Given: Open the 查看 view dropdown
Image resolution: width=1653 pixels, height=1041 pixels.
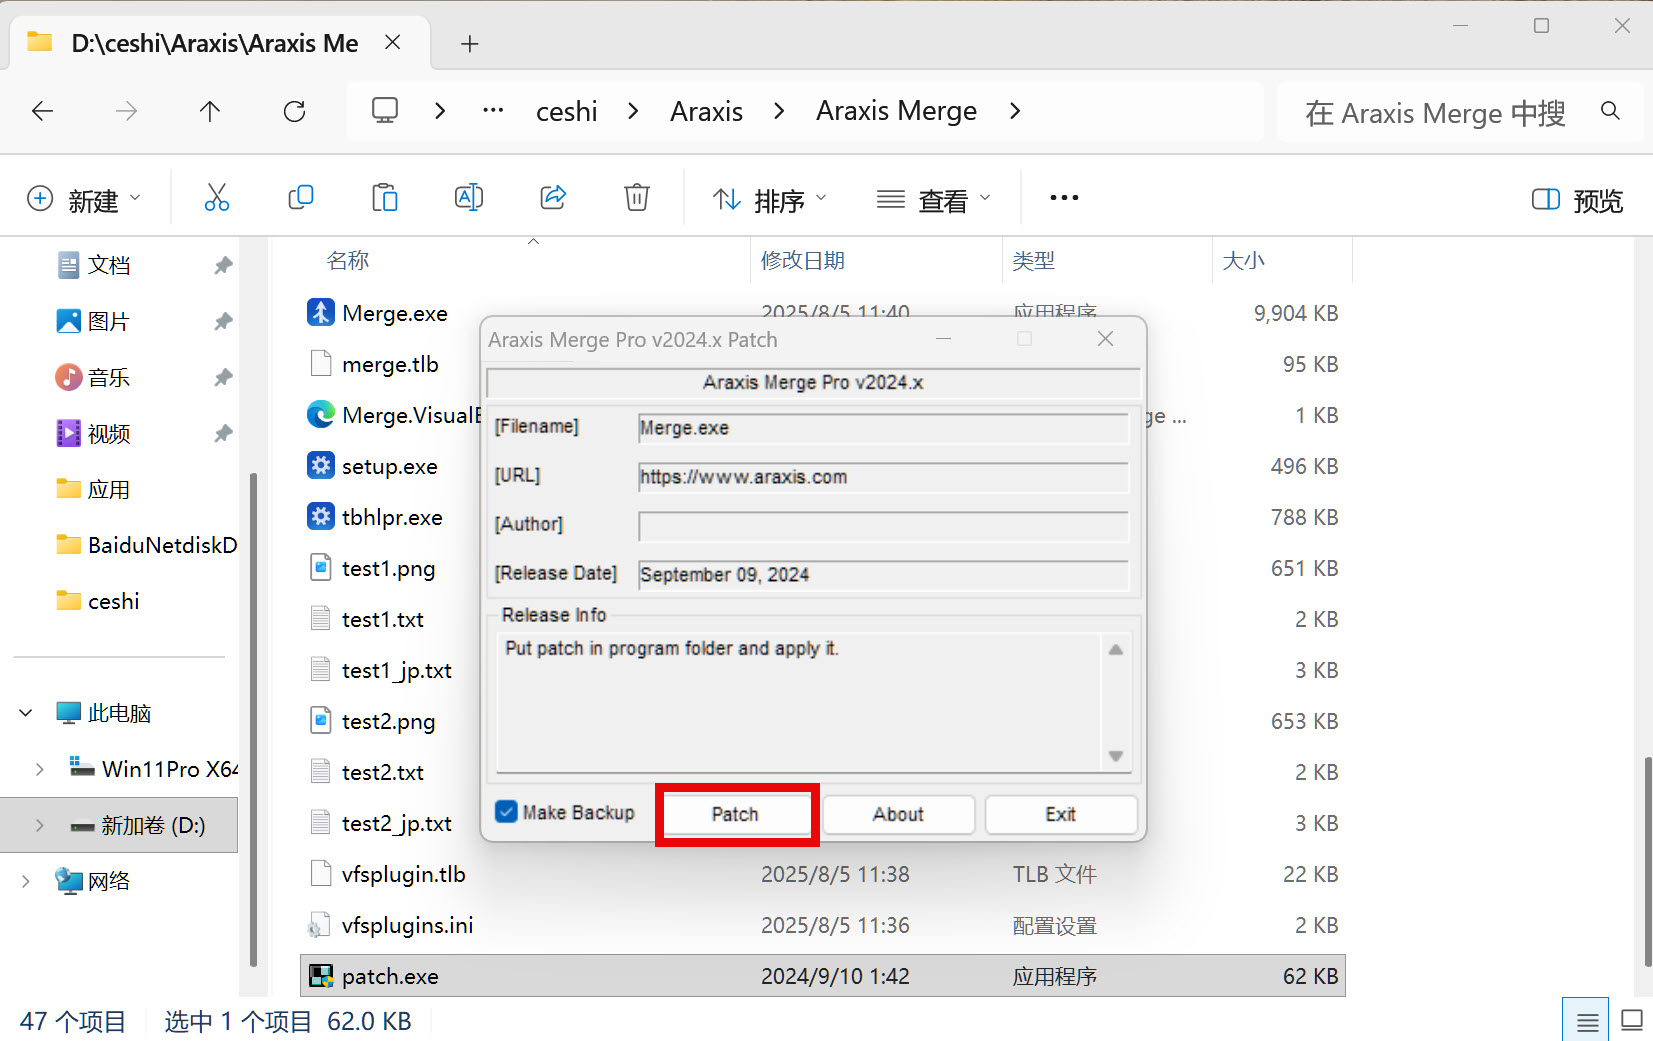Looking at the screenshot, I should click(933, 200).
